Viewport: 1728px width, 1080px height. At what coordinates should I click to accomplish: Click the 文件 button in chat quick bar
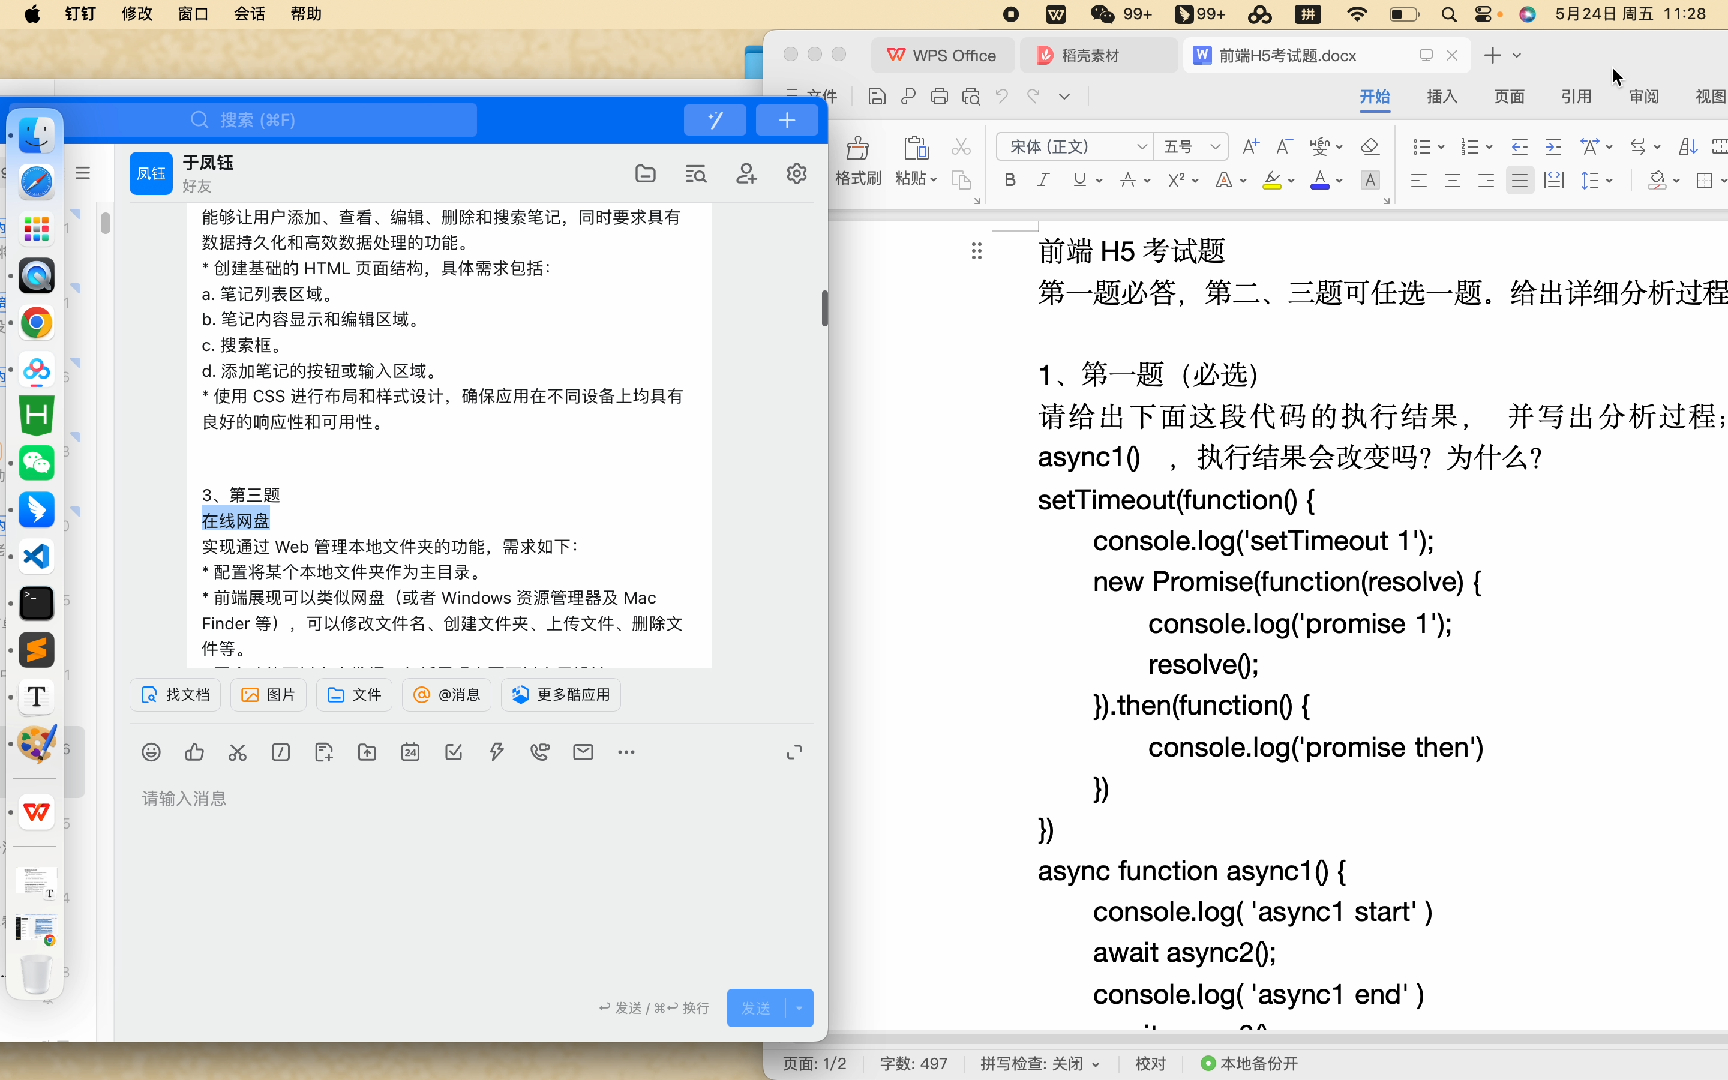click(354, 694)
